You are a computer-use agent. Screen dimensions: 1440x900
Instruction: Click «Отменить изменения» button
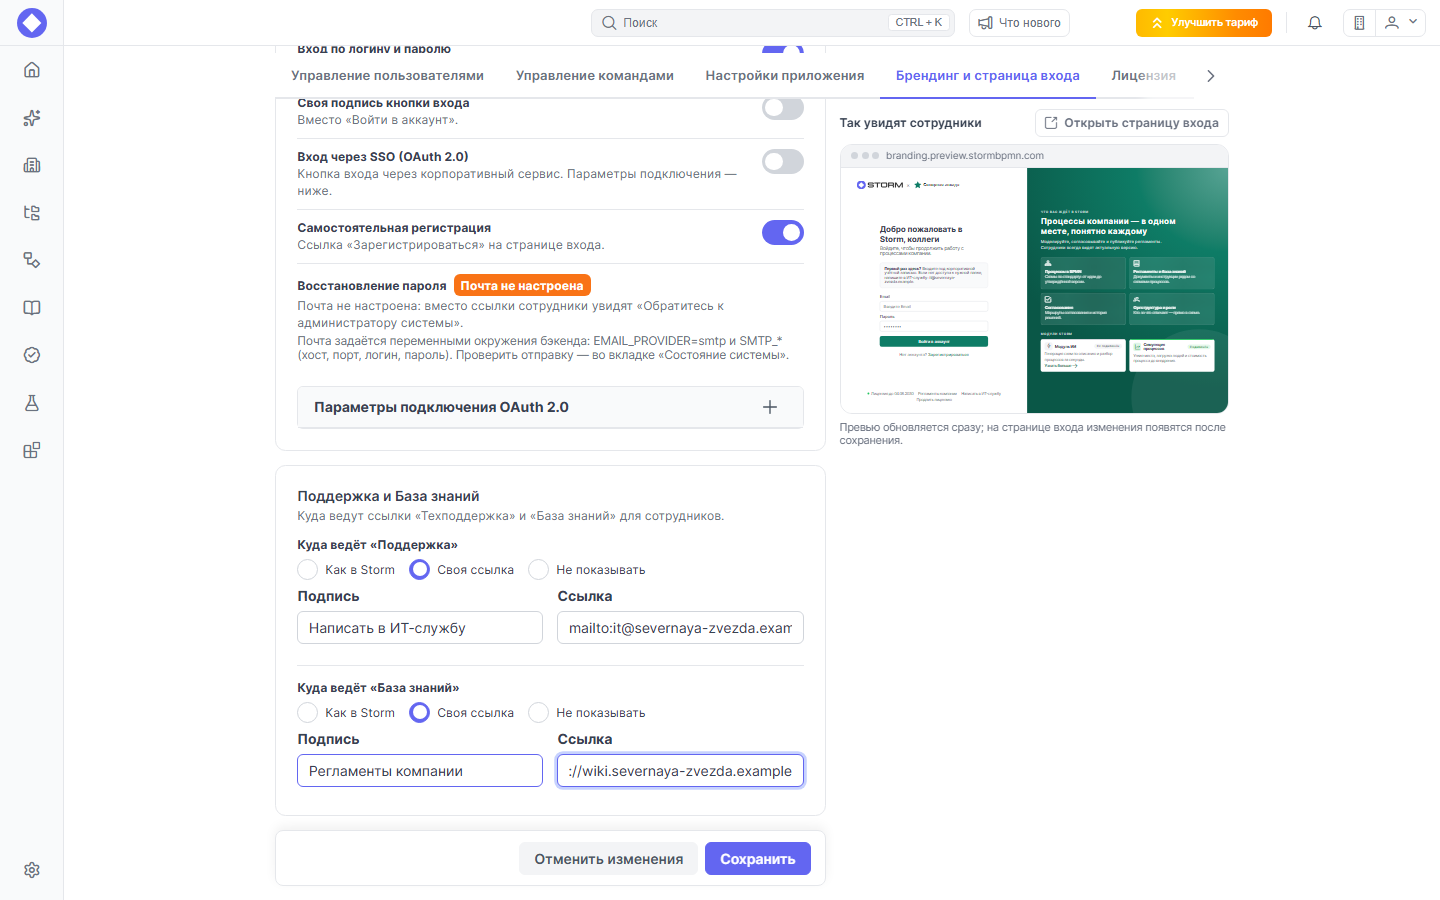pyautogui.click(x=609, y=859)
